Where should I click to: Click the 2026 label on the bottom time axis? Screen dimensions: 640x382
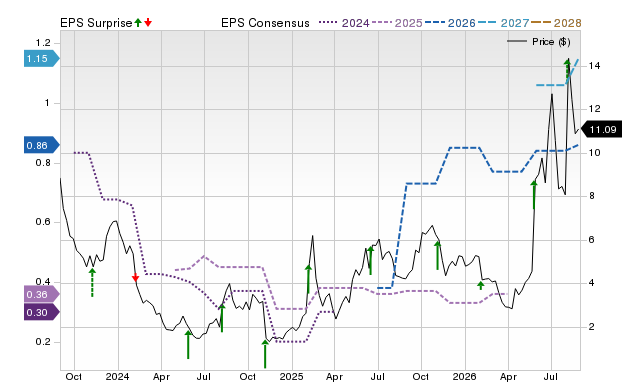point(464,376)
